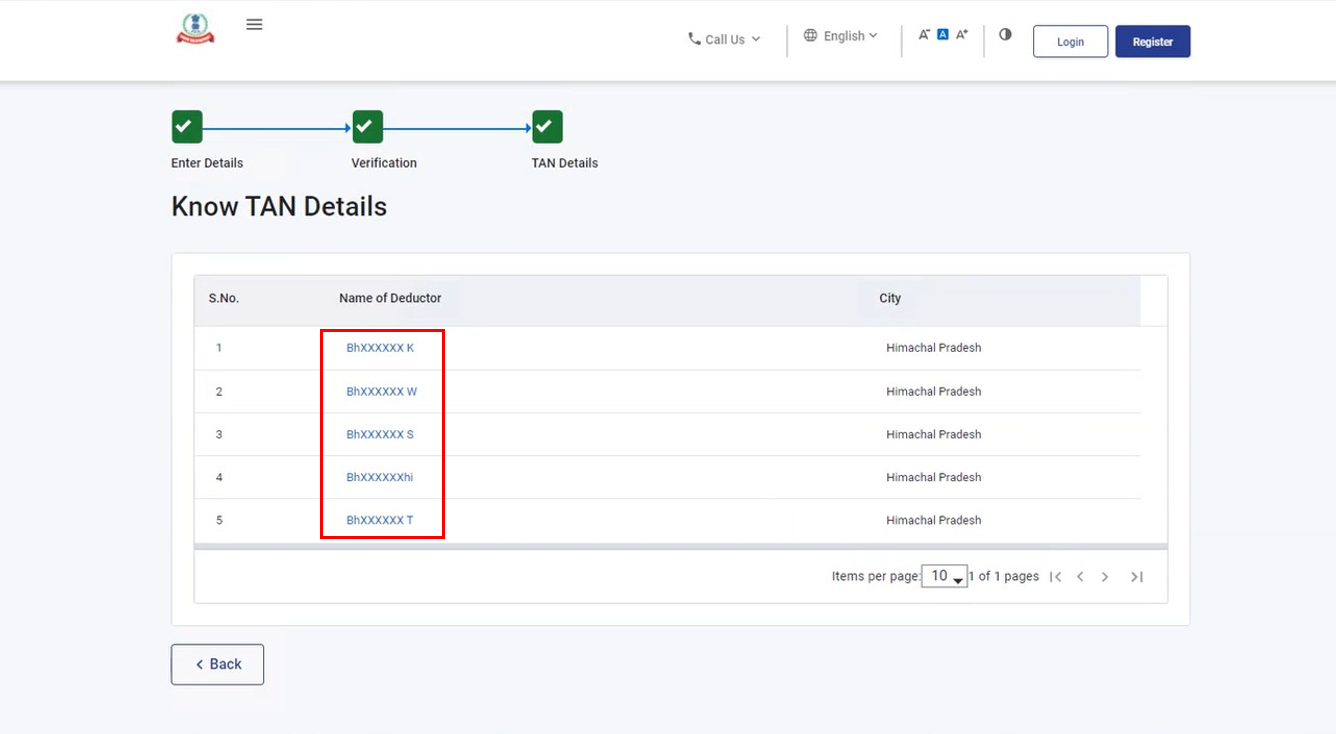Open deductor link BhXXXXXXhi
The height and width of the screenshot is (734, 1336).
[x=379, y=478]
